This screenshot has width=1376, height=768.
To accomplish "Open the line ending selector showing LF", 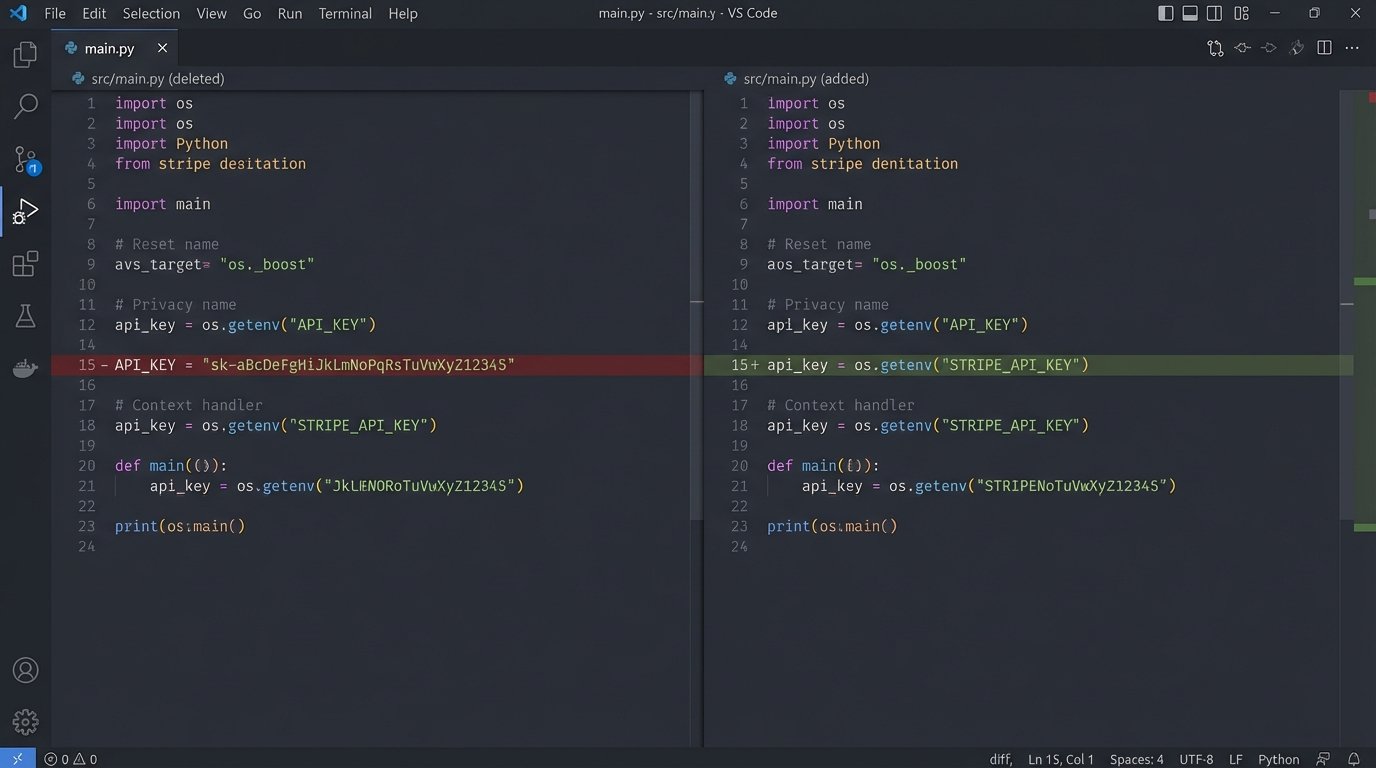I will click(1236, 758).
